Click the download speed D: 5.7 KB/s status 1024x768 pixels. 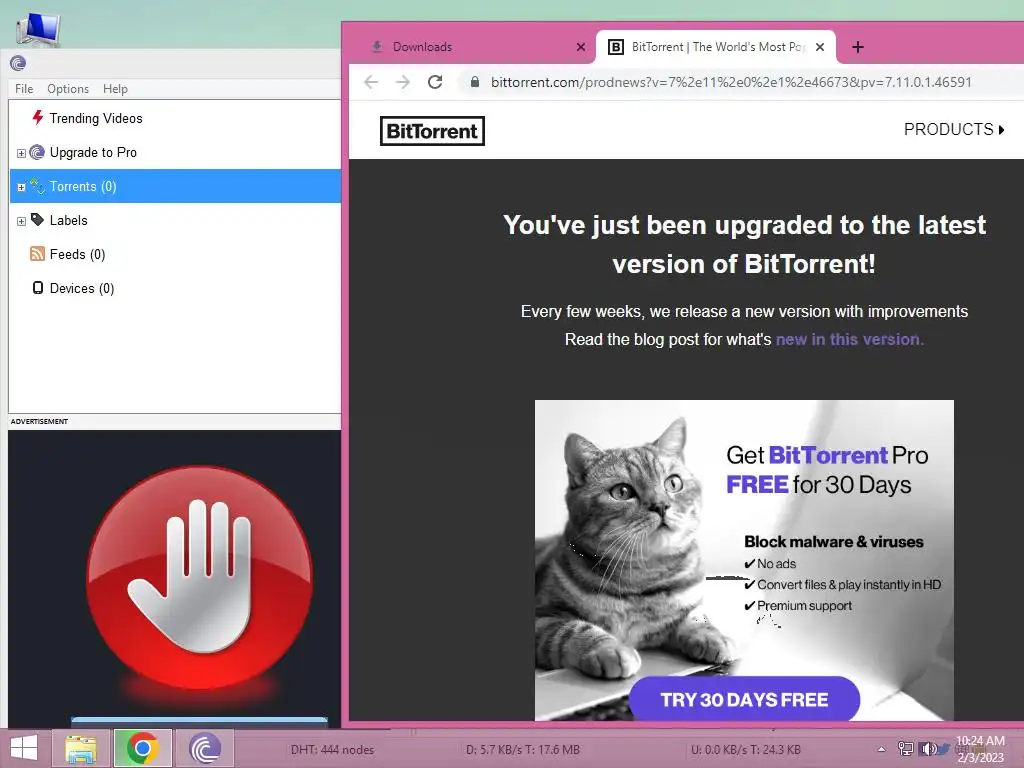[522, 750]
